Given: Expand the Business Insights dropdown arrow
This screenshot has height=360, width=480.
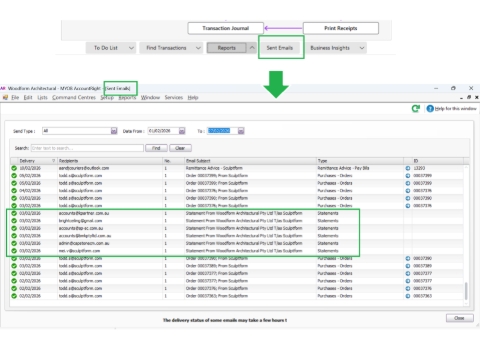Looking at the screenshot, I should point(362,48).
